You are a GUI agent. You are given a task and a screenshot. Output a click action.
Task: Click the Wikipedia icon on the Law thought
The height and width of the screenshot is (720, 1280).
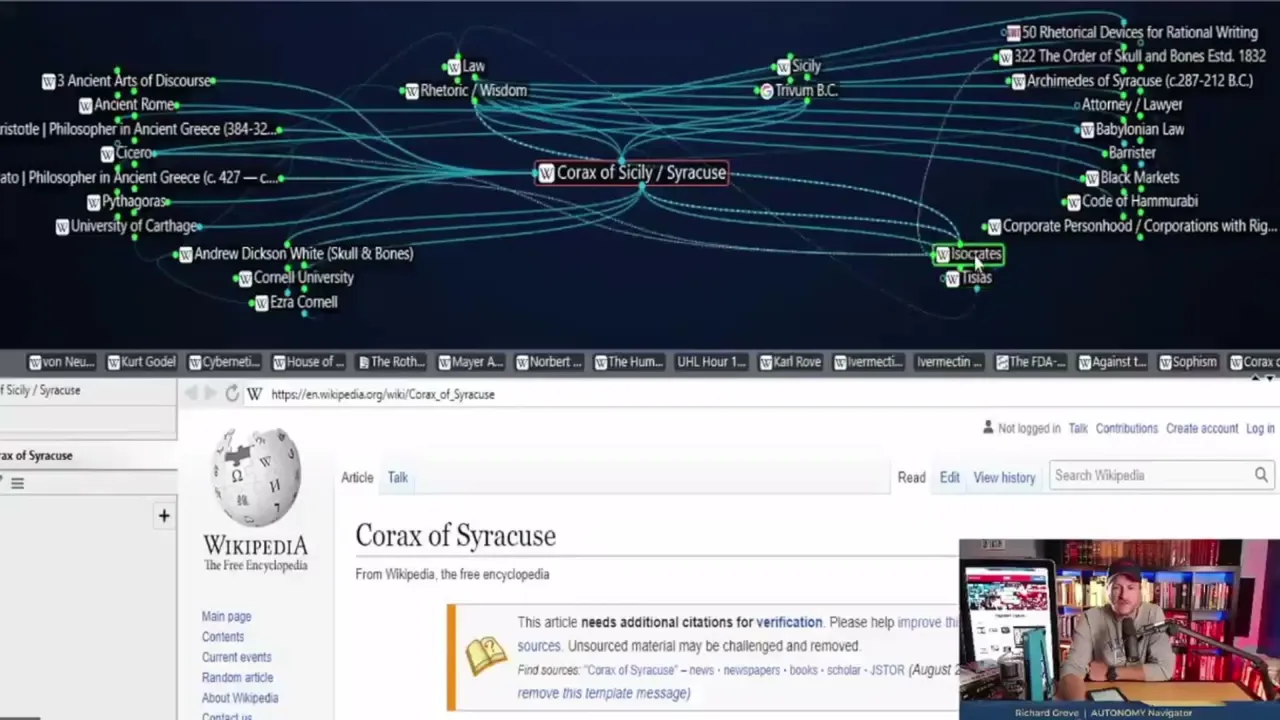(x=454, y=67)
